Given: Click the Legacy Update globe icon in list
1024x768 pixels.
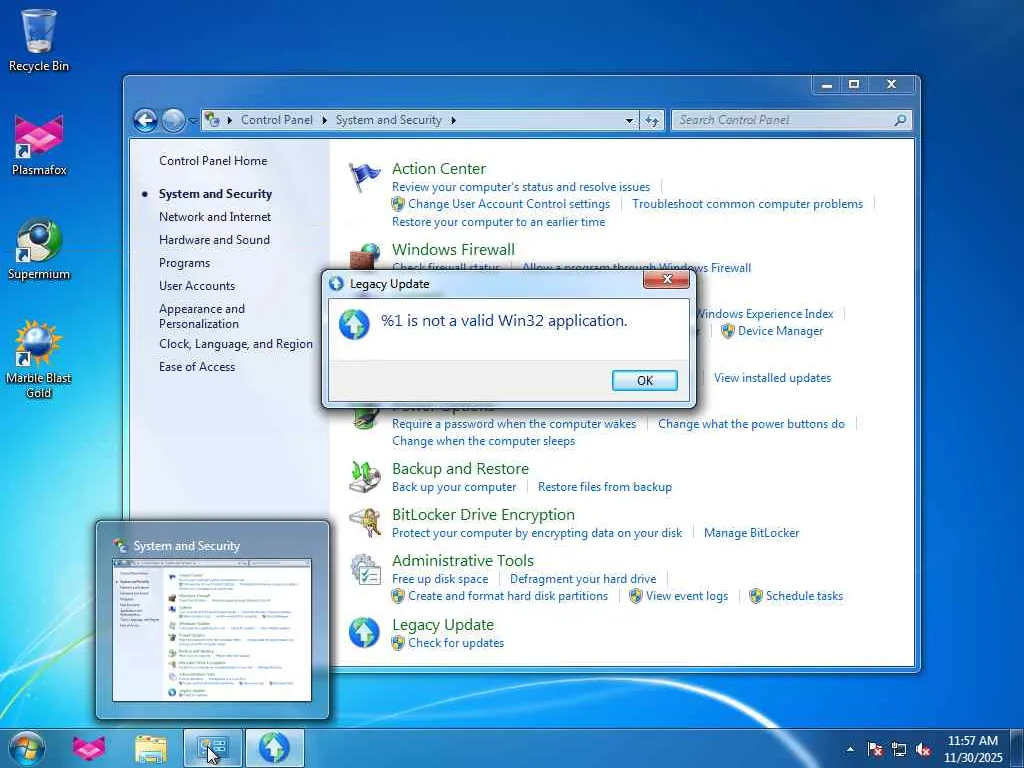Looking at the screenshot, I should coord(364,632).
